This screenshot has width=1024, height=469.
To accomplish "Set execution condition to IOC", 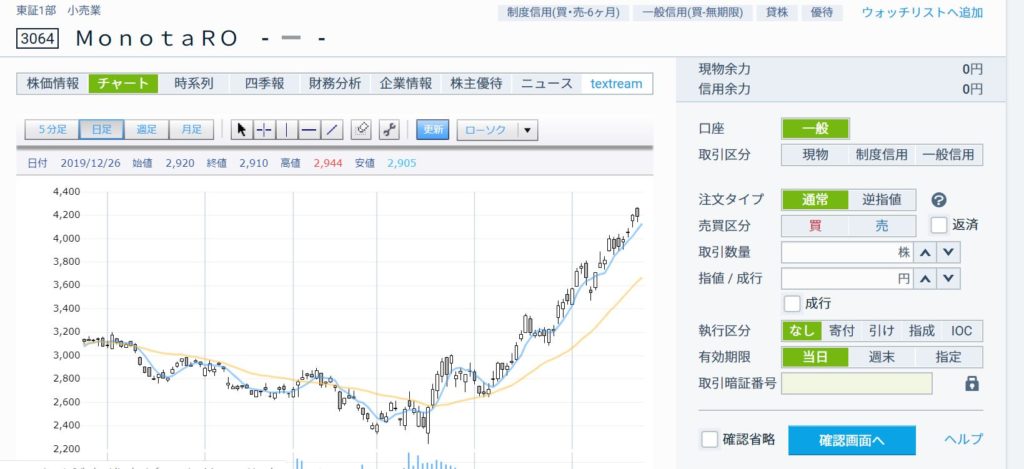I will click(x=961, y=331).
